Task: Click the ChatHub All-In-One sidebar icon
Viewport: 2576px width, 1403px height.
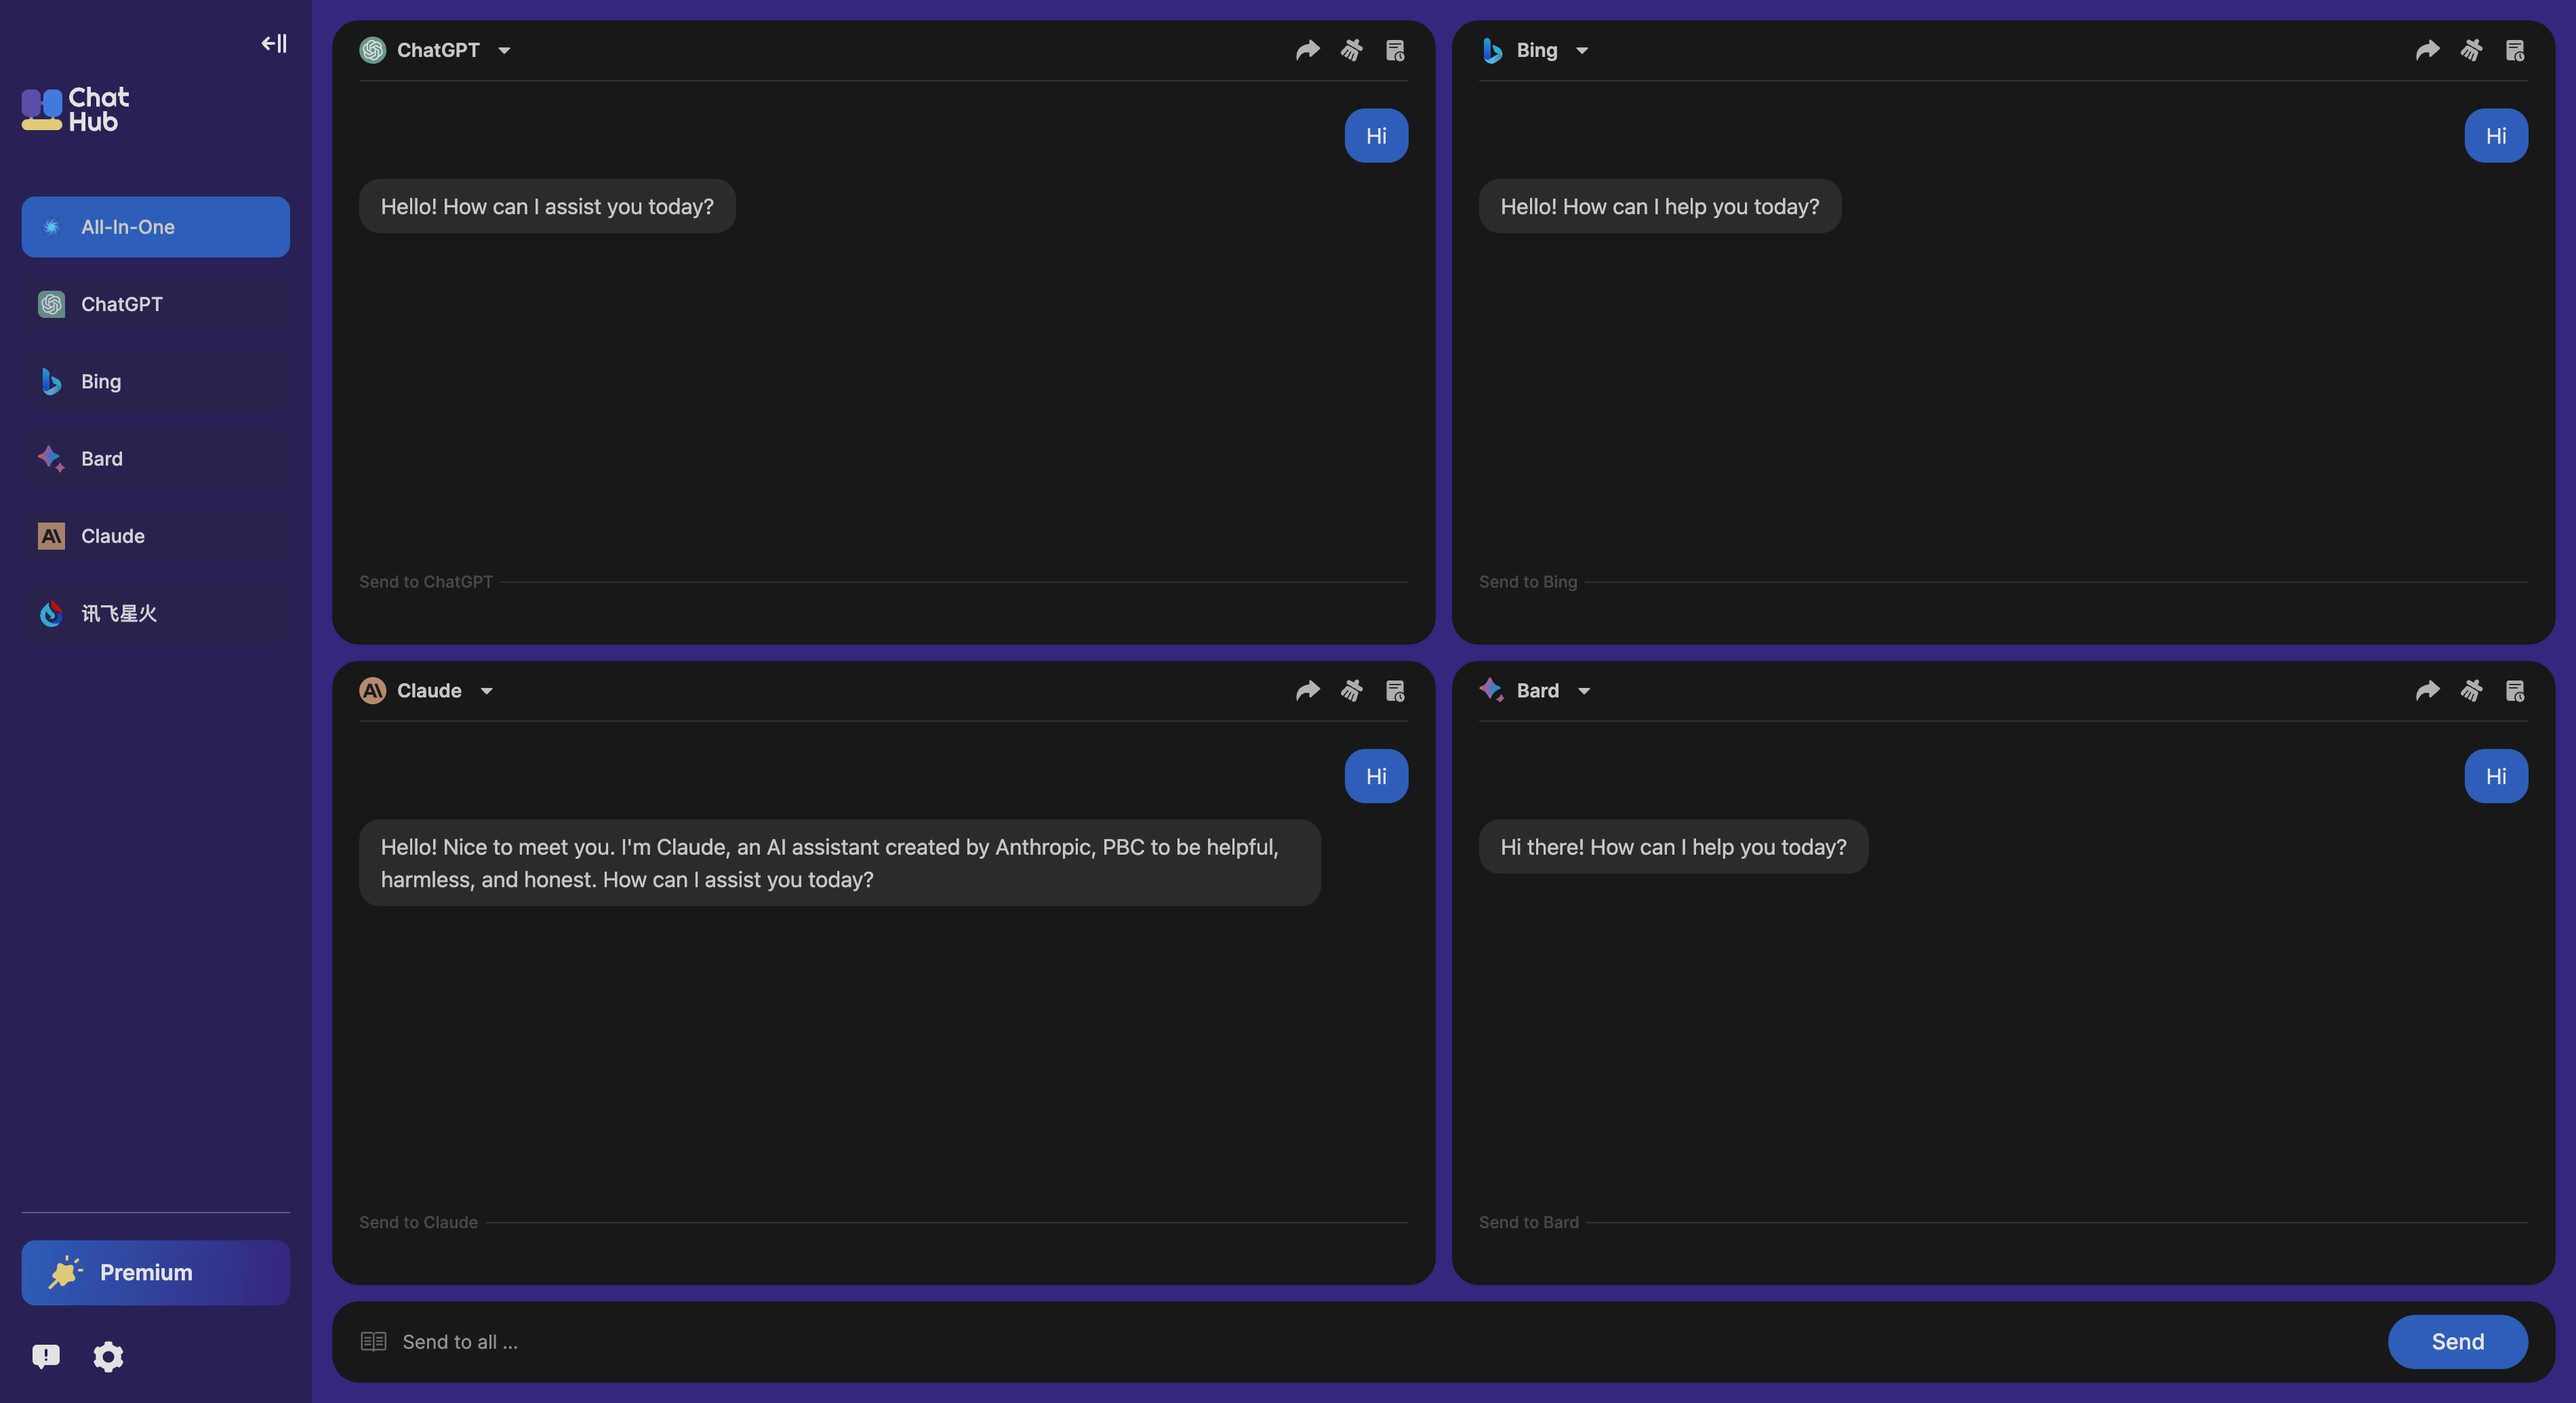Action: pyautogui.click(x=50, y=224)
